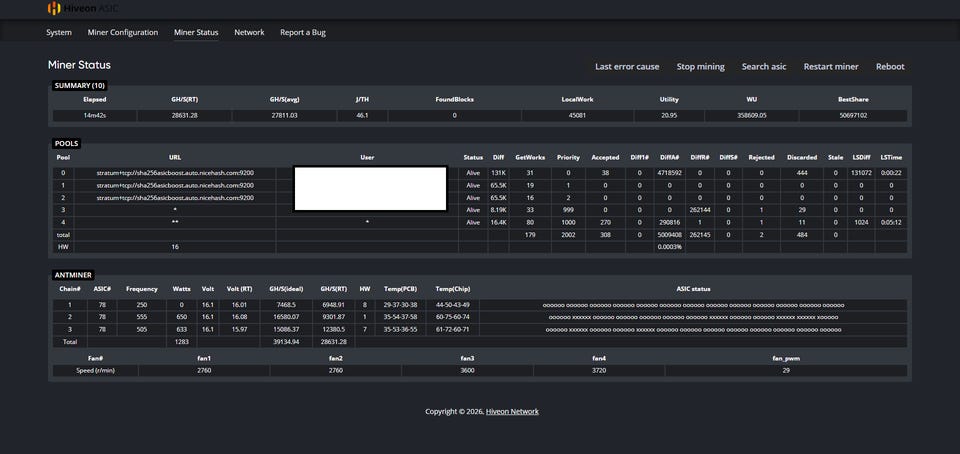
Task: Click the Last error cause button
Action: coord(627,67)
